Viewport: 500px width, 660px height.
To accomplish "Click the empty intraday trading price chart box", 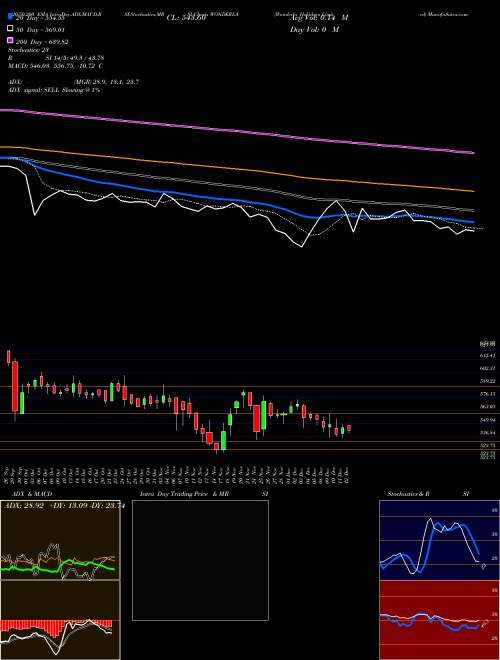I will pyautogui.click(x=200, y=560).
